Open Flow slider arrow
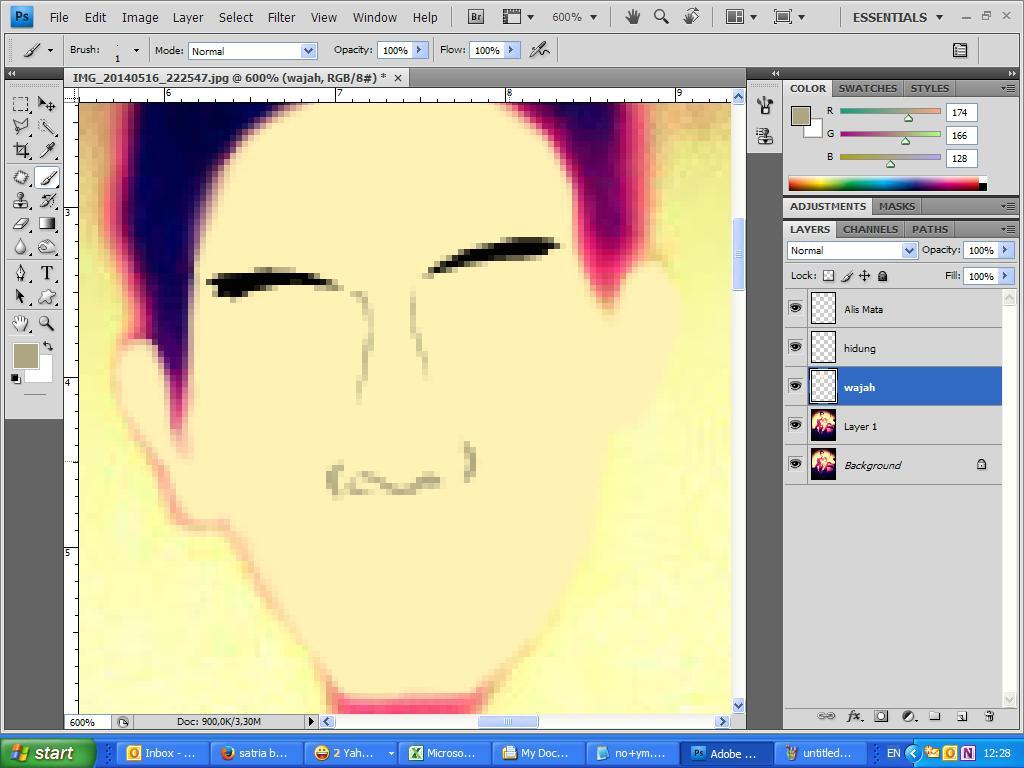This screenshot has width=1024, height=768. point(511,50)
